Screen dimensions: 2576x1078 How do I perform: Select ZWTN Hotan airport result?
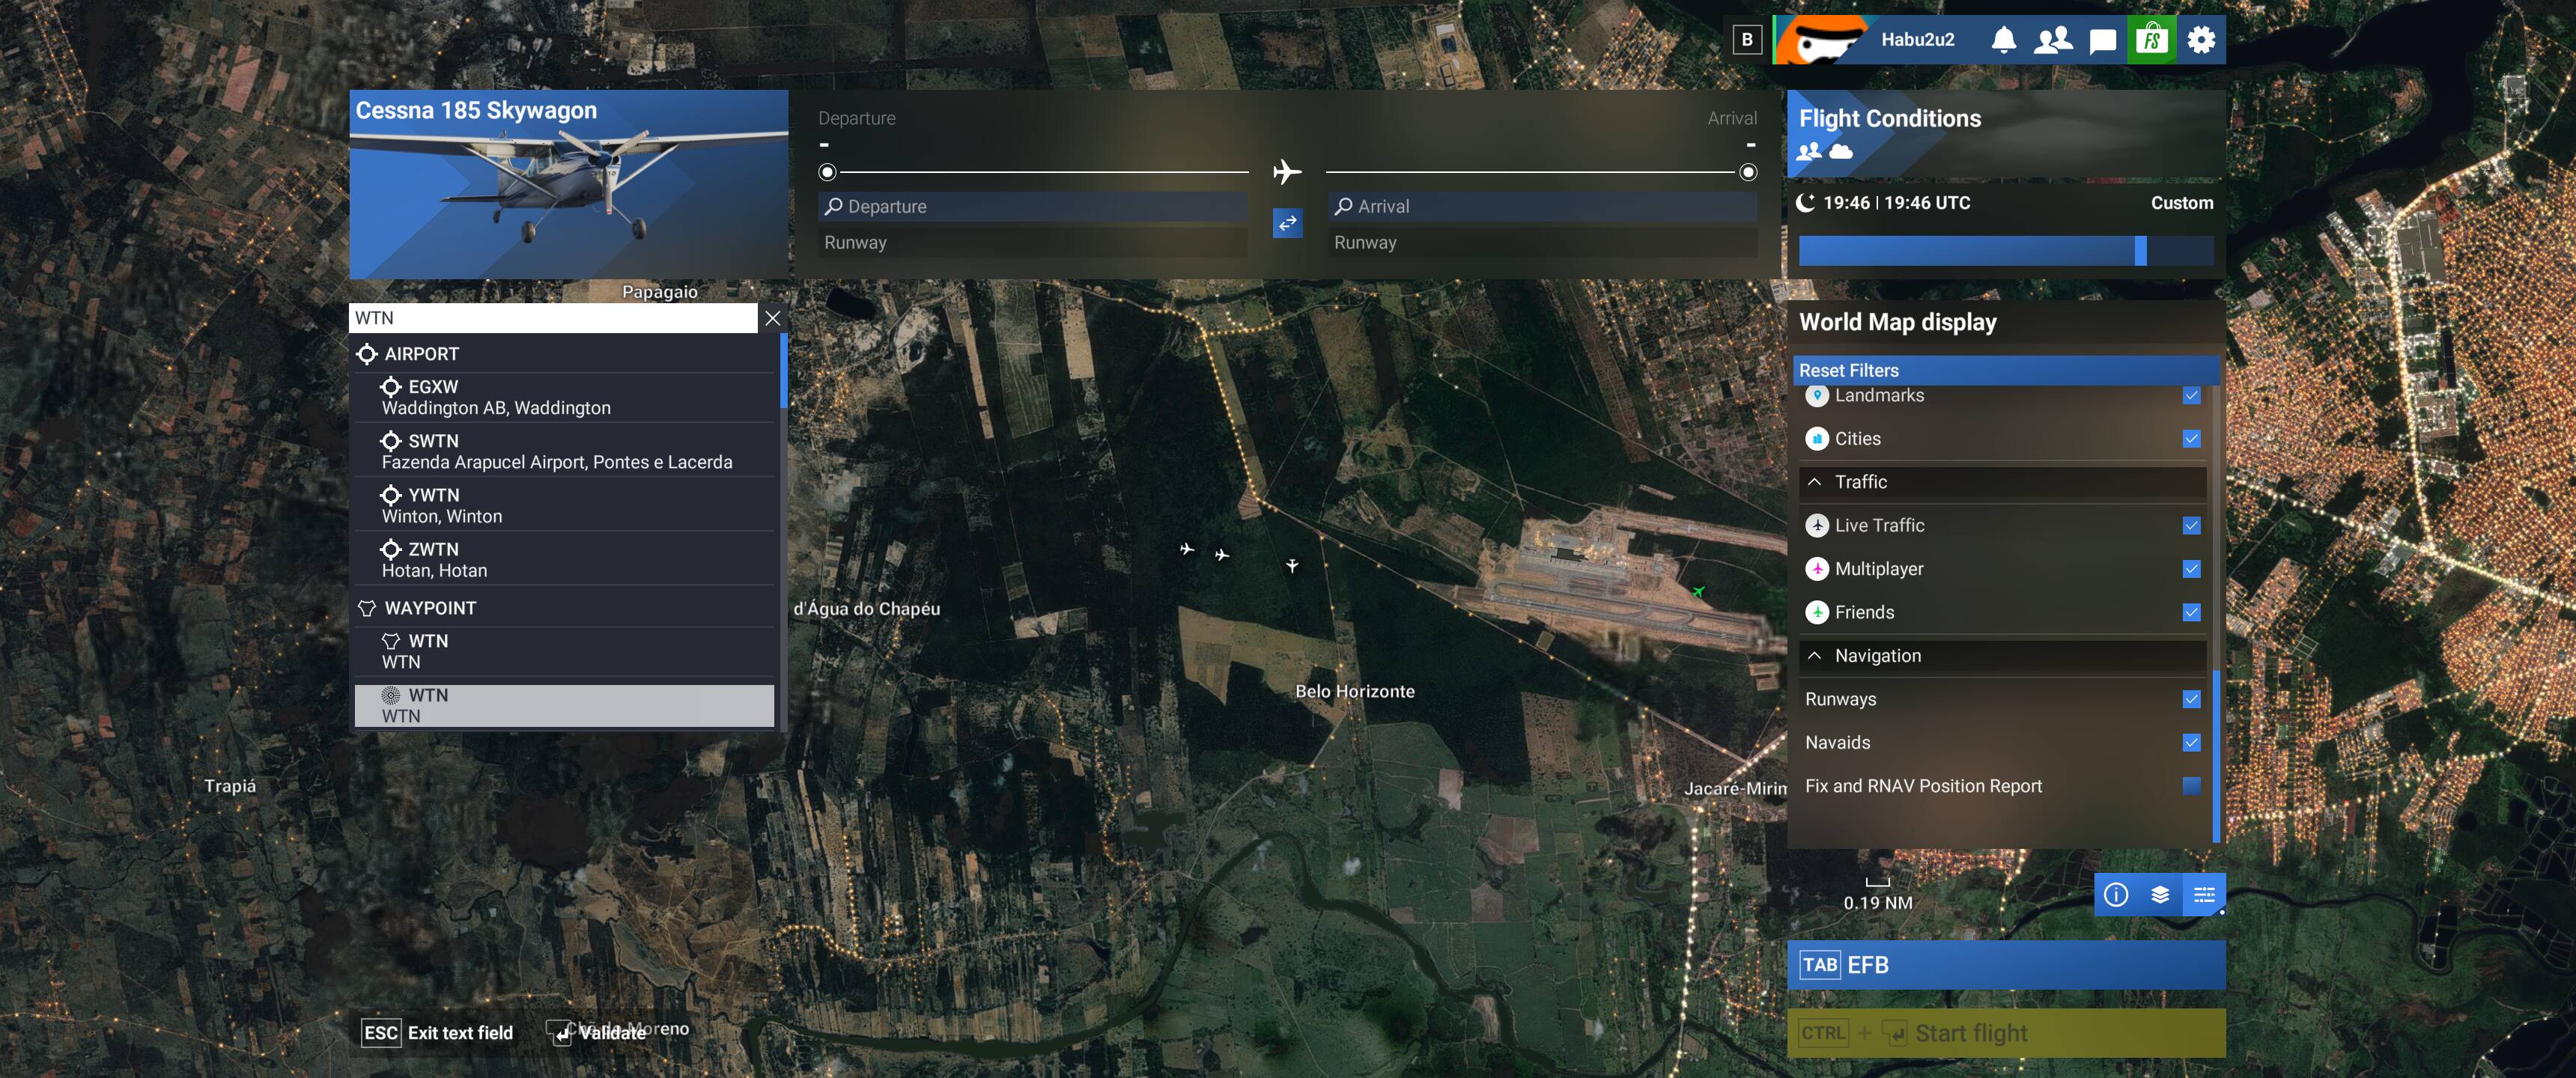point(564,559)
